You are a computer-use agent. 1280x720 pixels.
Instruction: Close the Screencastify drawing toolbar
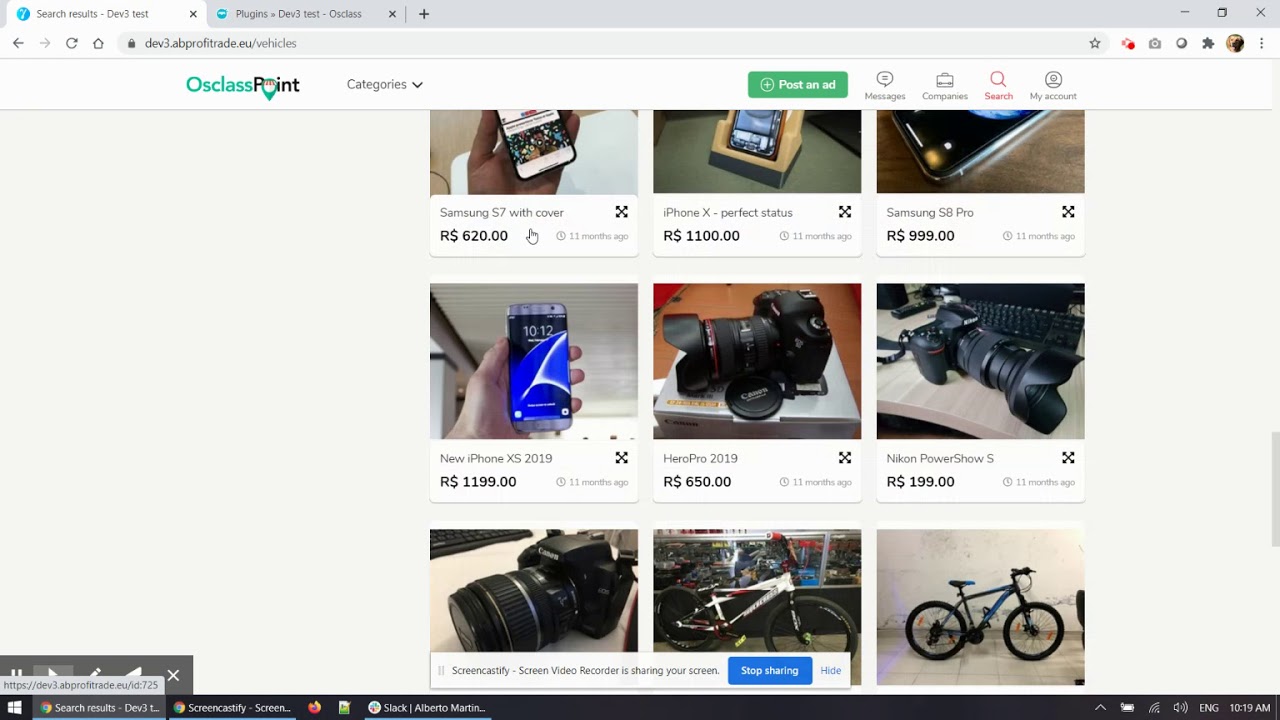tap(173, 675)
